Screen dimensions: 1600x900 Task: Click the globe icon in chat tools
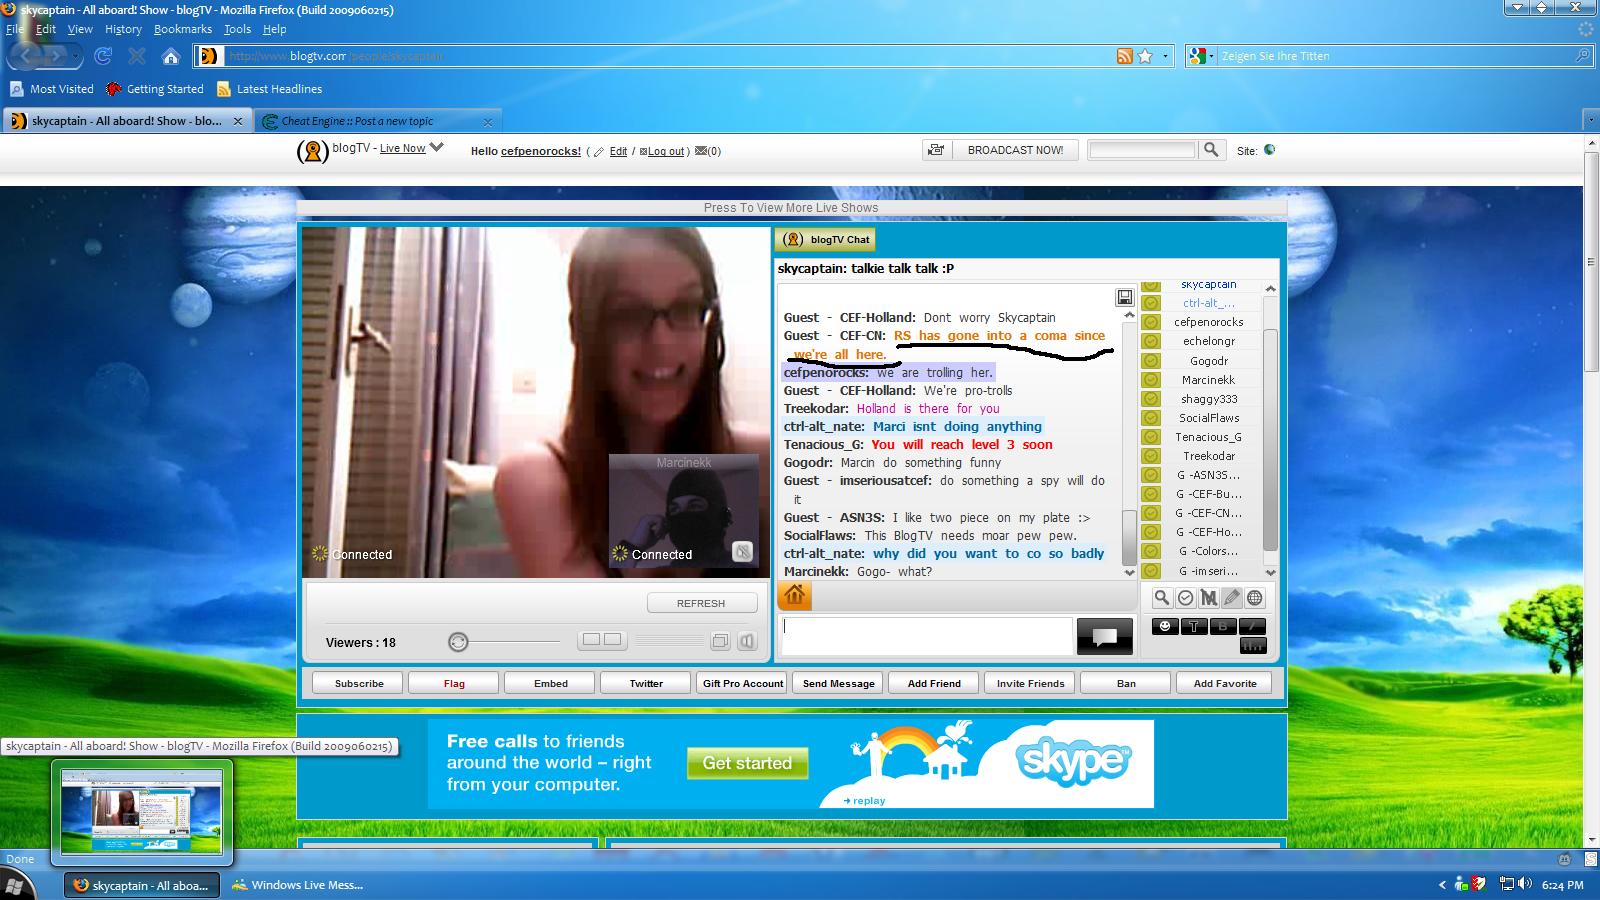1254,598
